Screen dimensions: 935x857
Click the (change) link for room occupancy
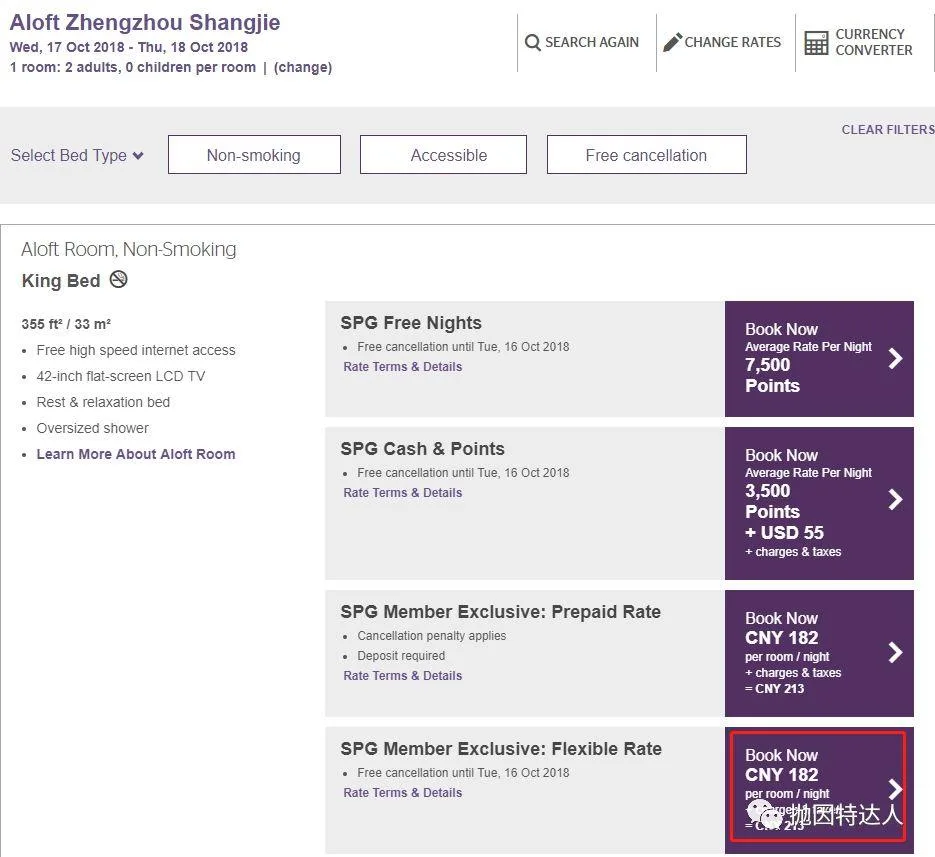[303, 68]
